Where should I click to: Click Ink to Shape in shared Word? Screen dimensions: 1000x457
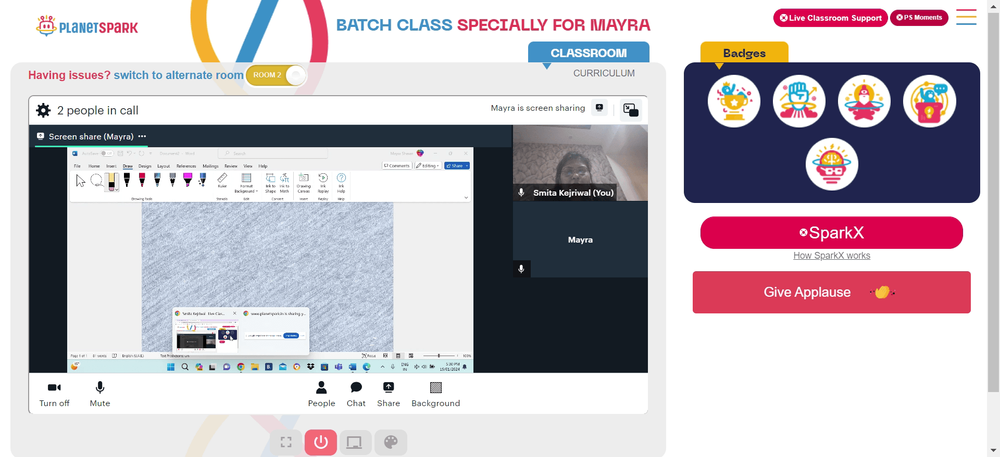(270, 184)
